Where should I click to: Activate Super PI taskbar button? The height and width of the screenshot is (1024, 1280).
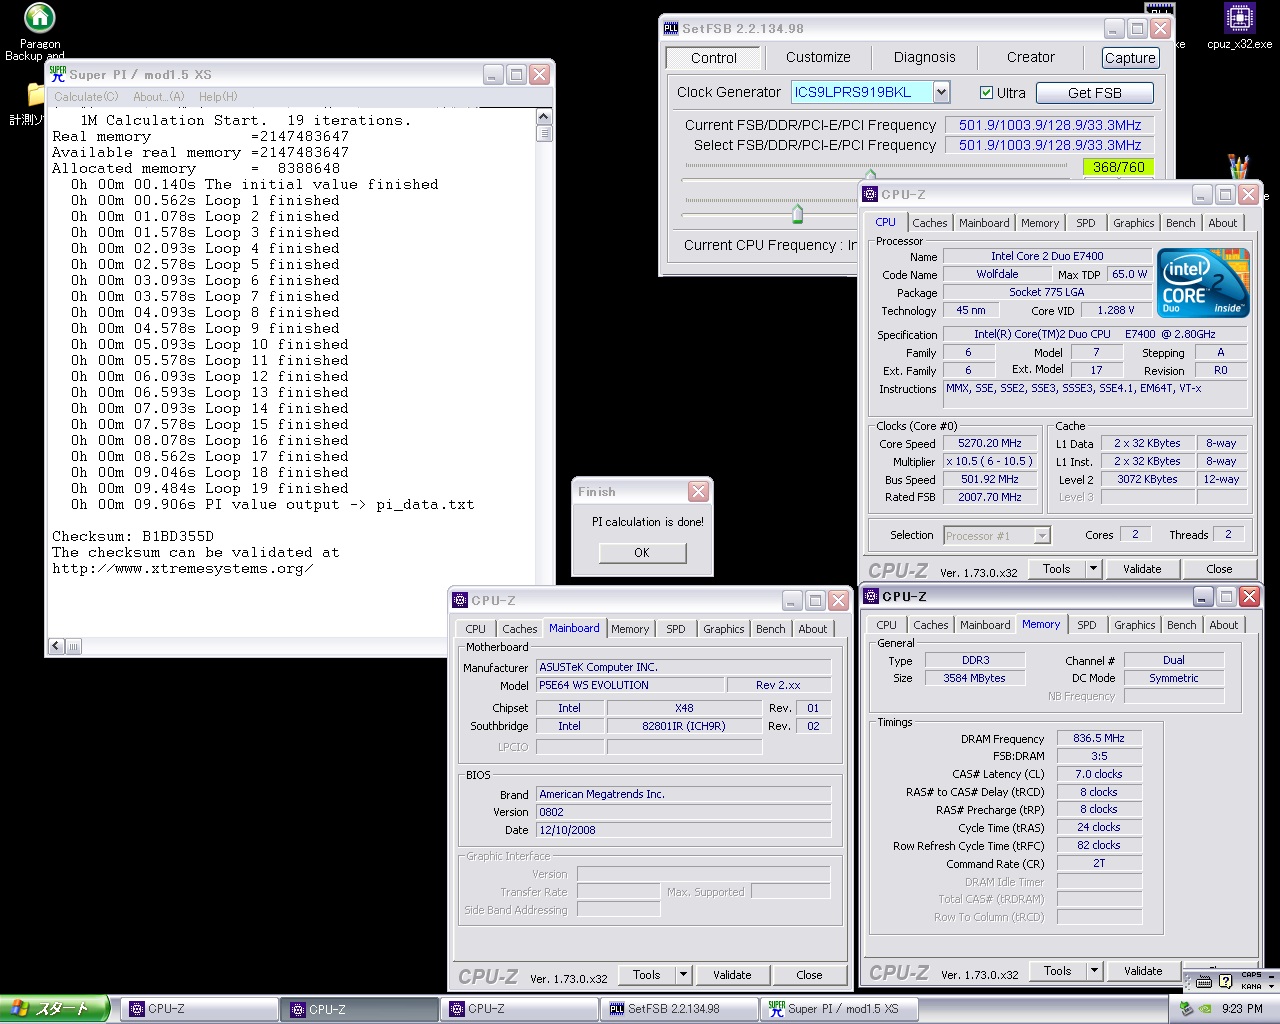click(838, 1009)
